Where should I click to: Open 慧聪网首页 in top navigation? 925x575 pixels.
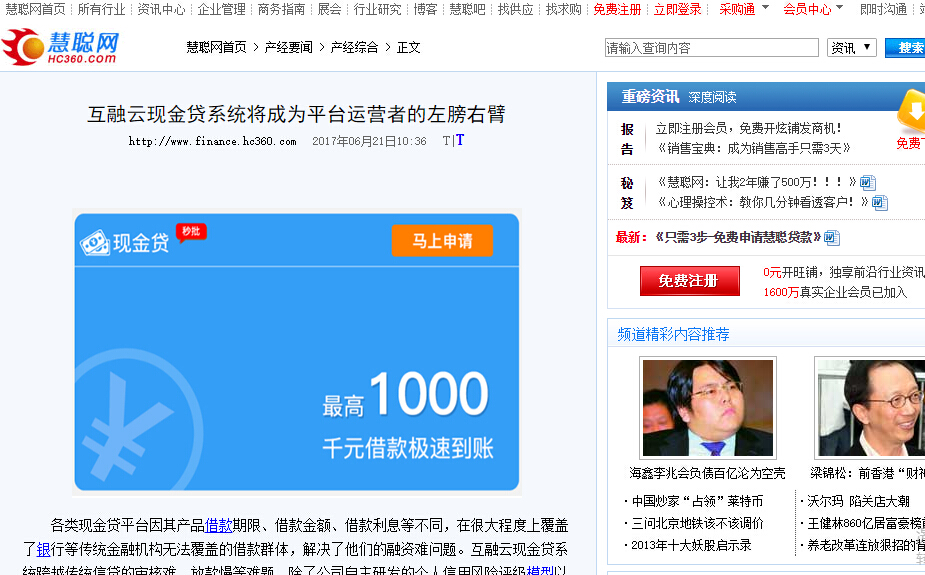coord(35,9)
